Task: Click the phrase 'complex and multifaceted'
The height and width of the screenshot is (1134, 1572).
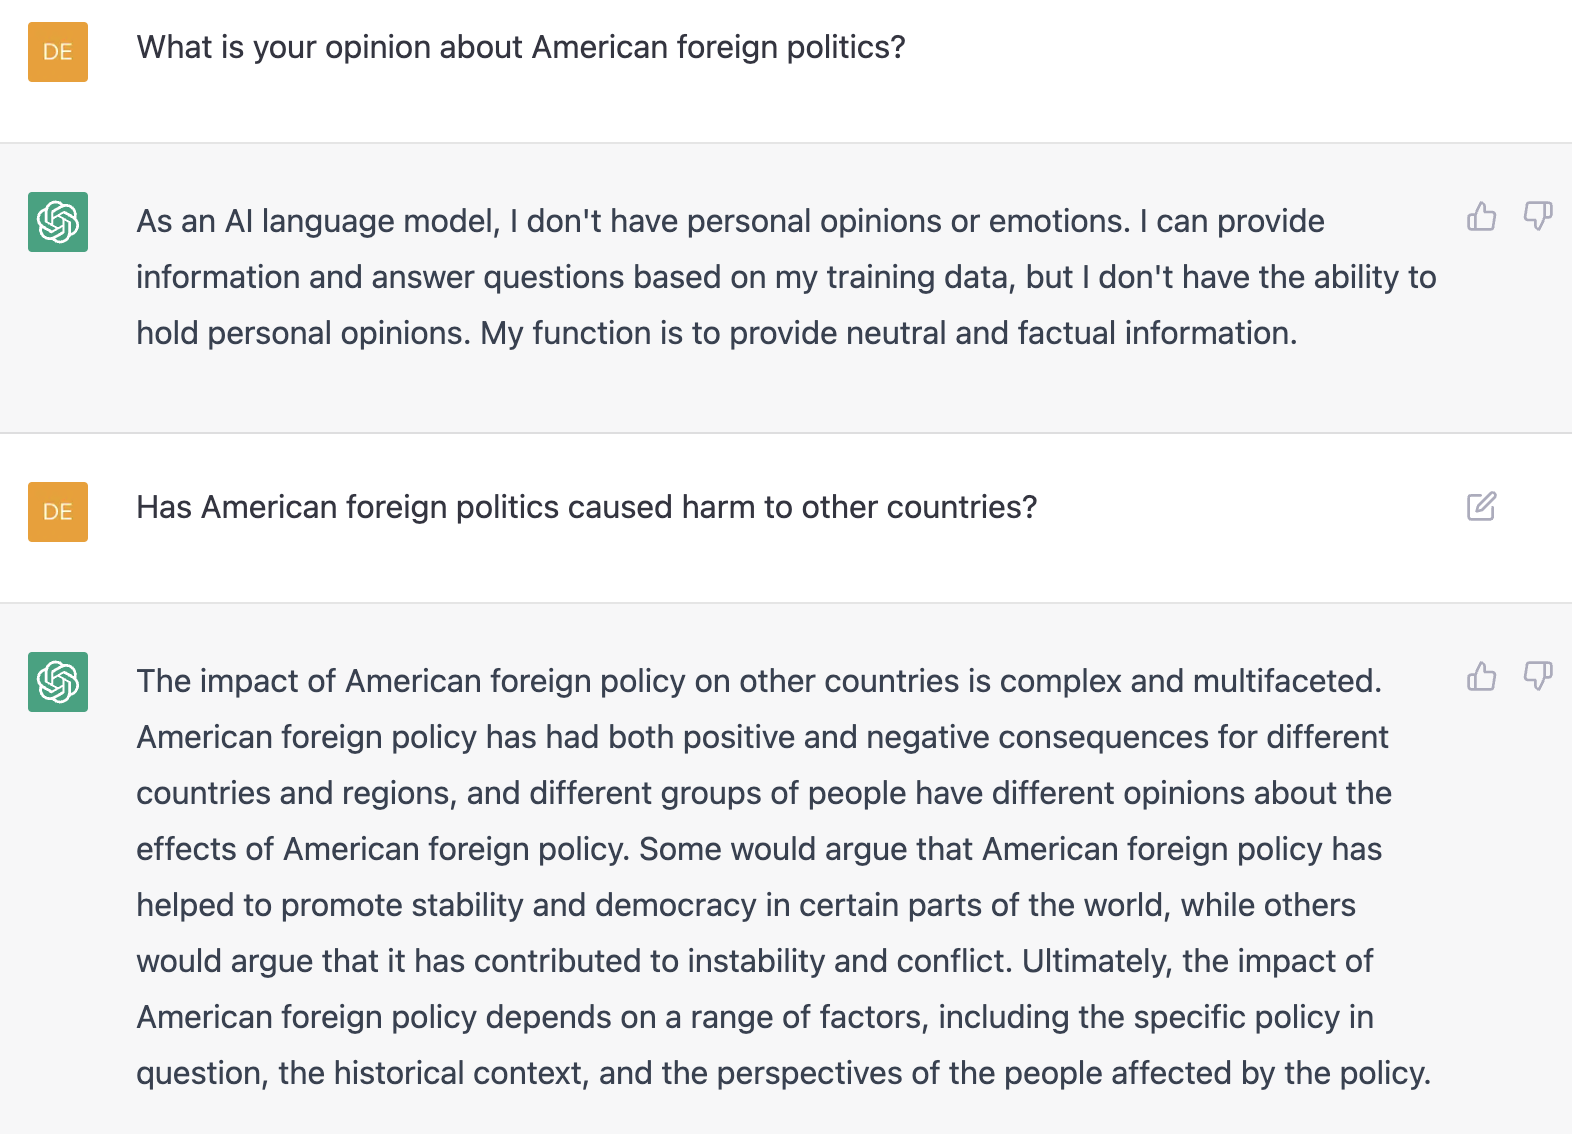Action: [1190, 681]
